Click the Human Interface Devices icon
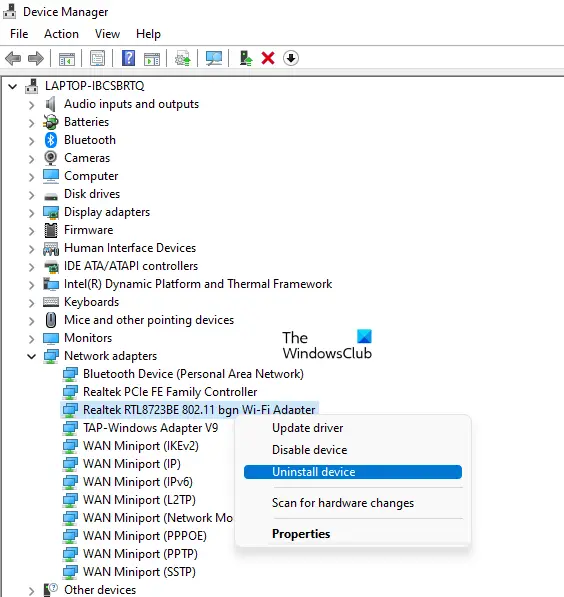The image size is (564, 597). (x=51, y=248)
